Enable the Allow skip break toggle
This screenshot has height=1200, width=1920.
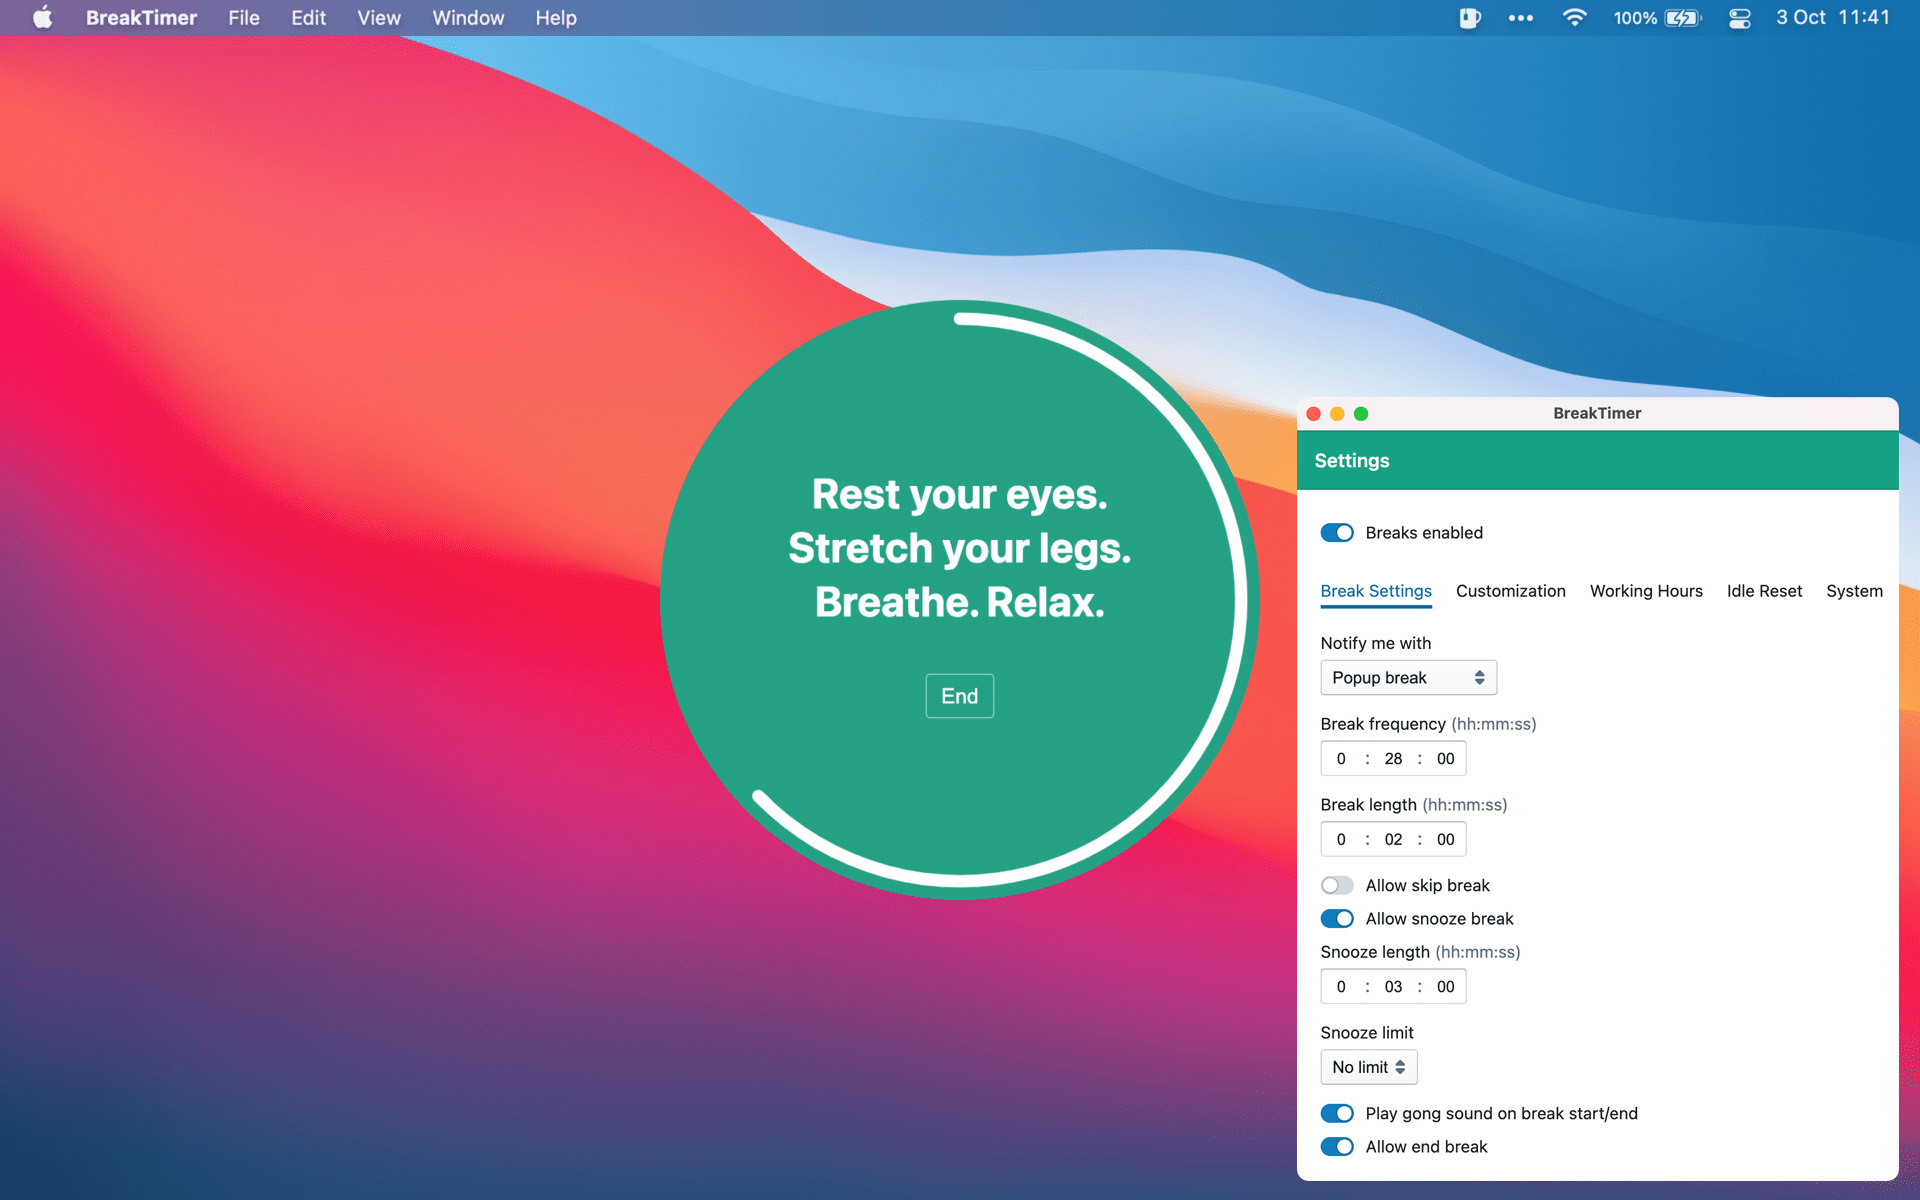1337,886
